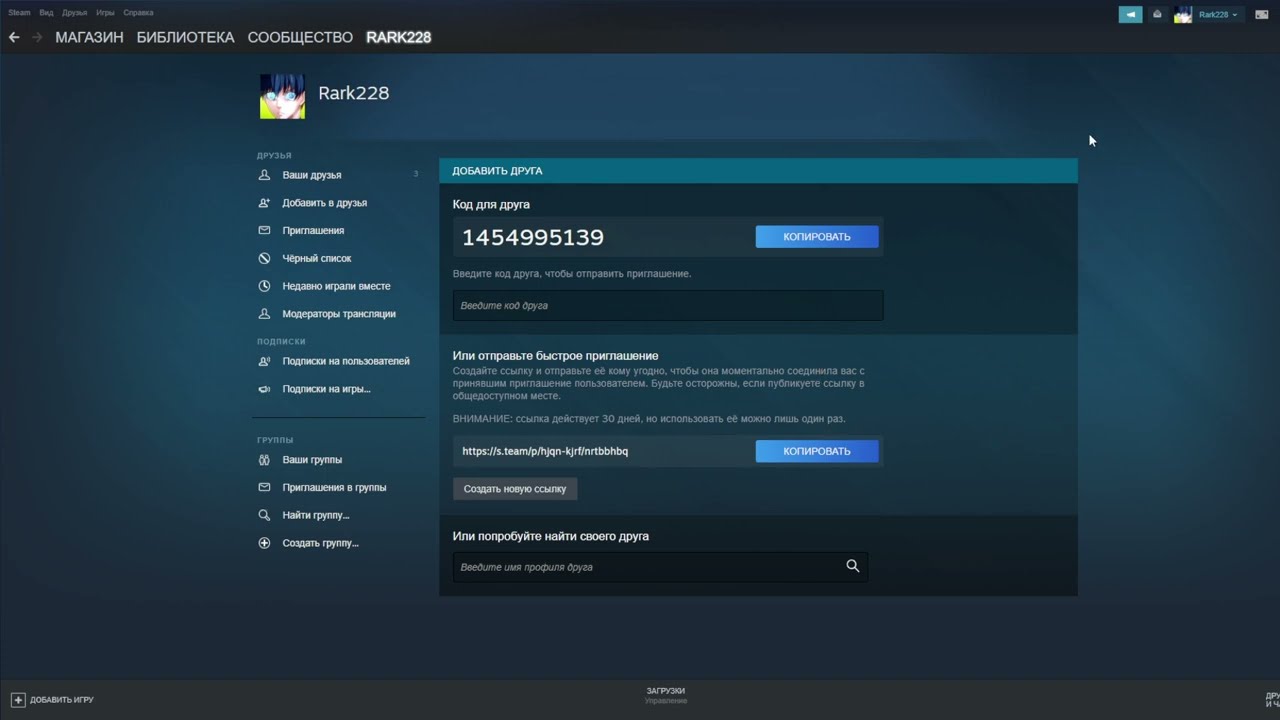Click the Steam announcements megaphone icon
The height and width of the screenshot is (720, 1280).
(1130, 14)
